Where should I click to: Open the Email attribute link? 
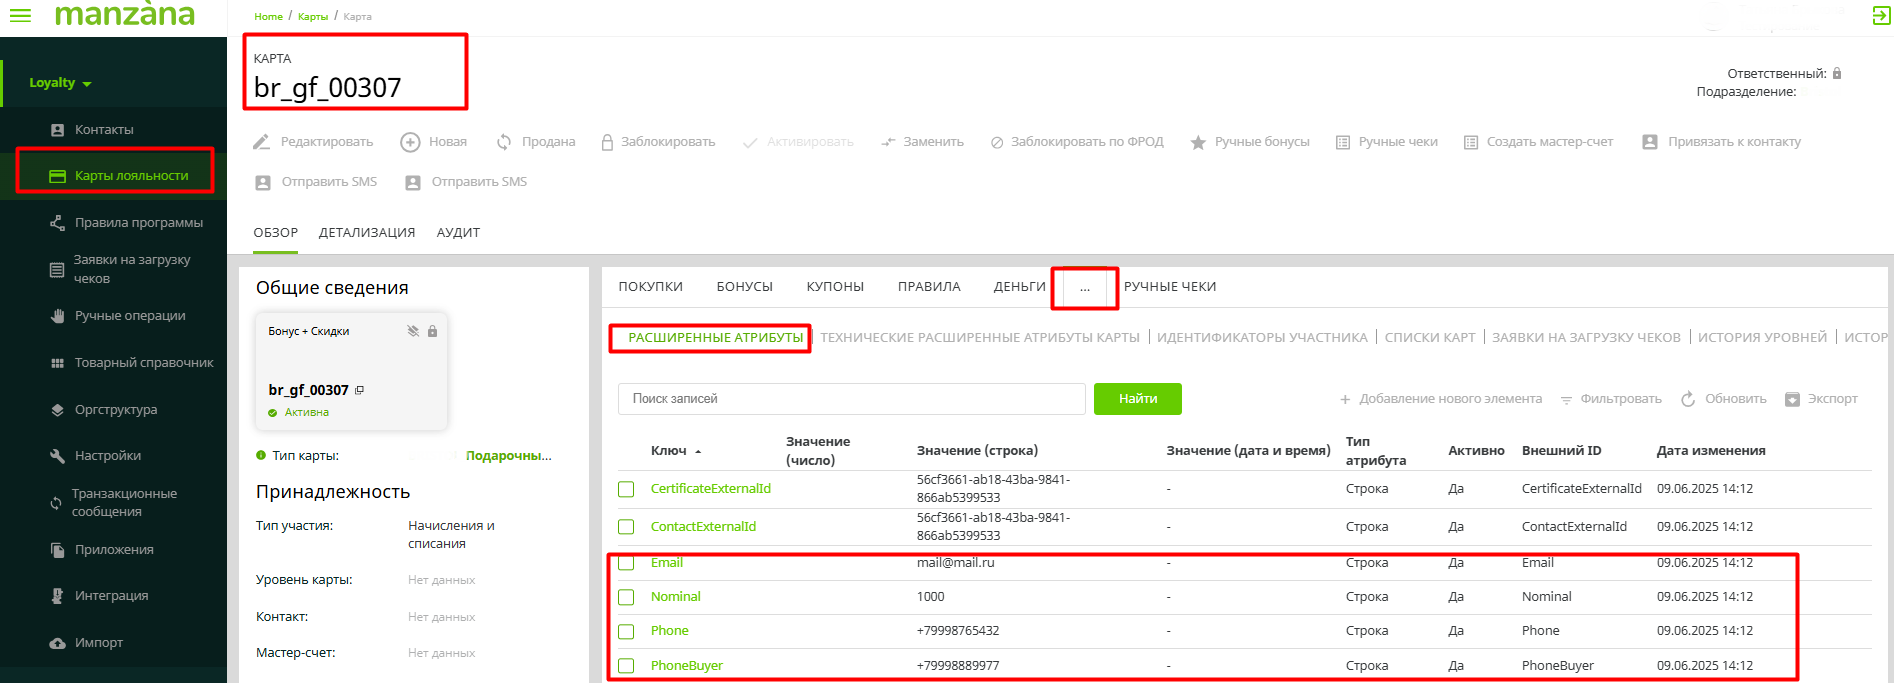click(x=667, y=563)
